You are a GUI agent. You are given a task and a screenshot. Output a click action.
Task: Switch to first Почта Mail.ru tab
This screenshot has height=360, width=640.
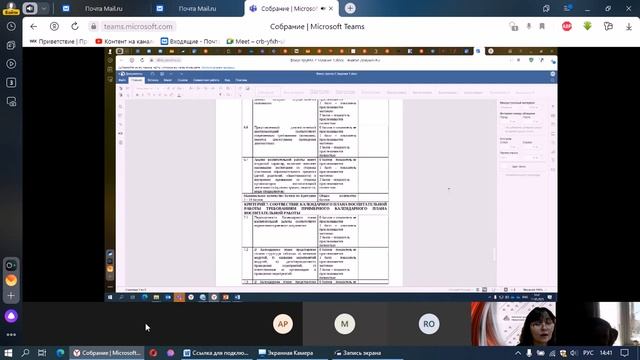point(103,8)
